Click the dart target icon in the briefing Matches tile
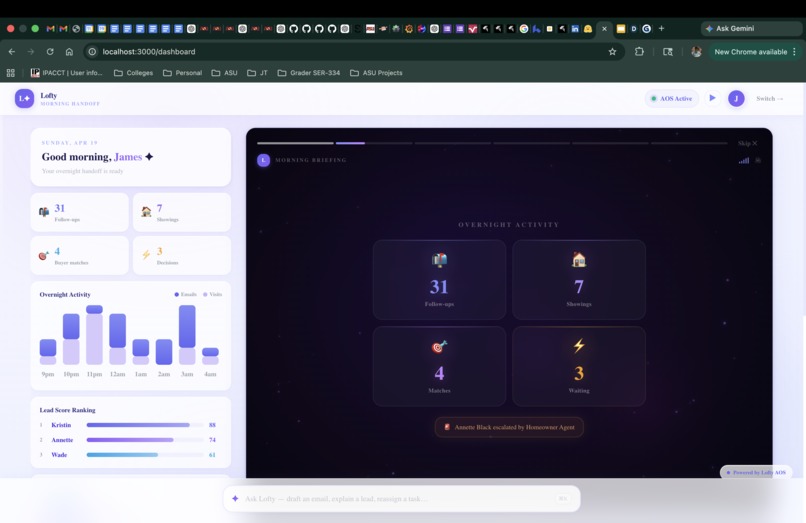The height and width of the screenshot is (523, 806). coord(439,347)
